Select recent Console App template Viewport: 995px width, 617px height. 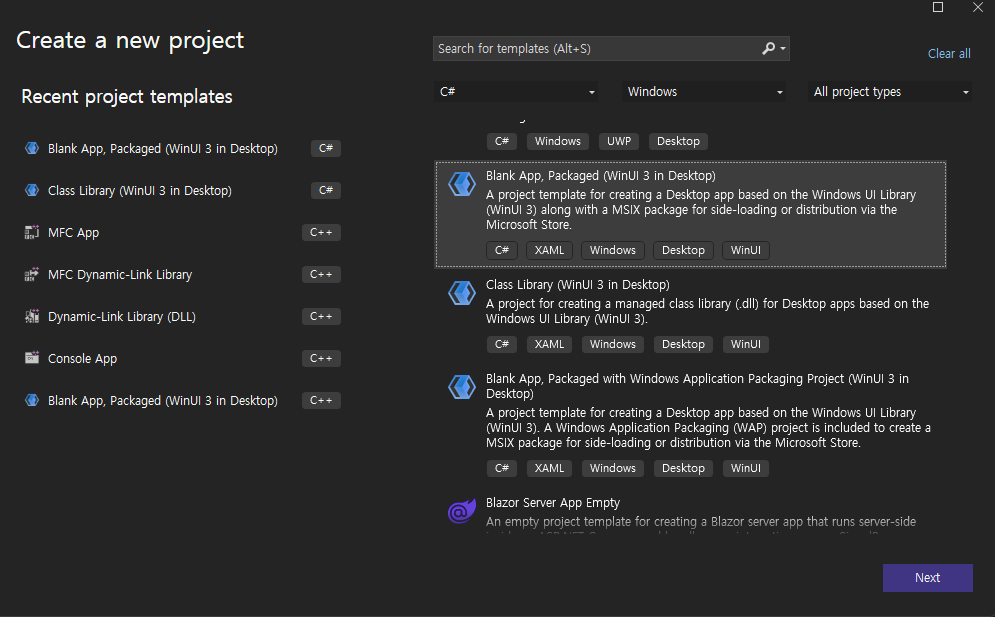181,358
